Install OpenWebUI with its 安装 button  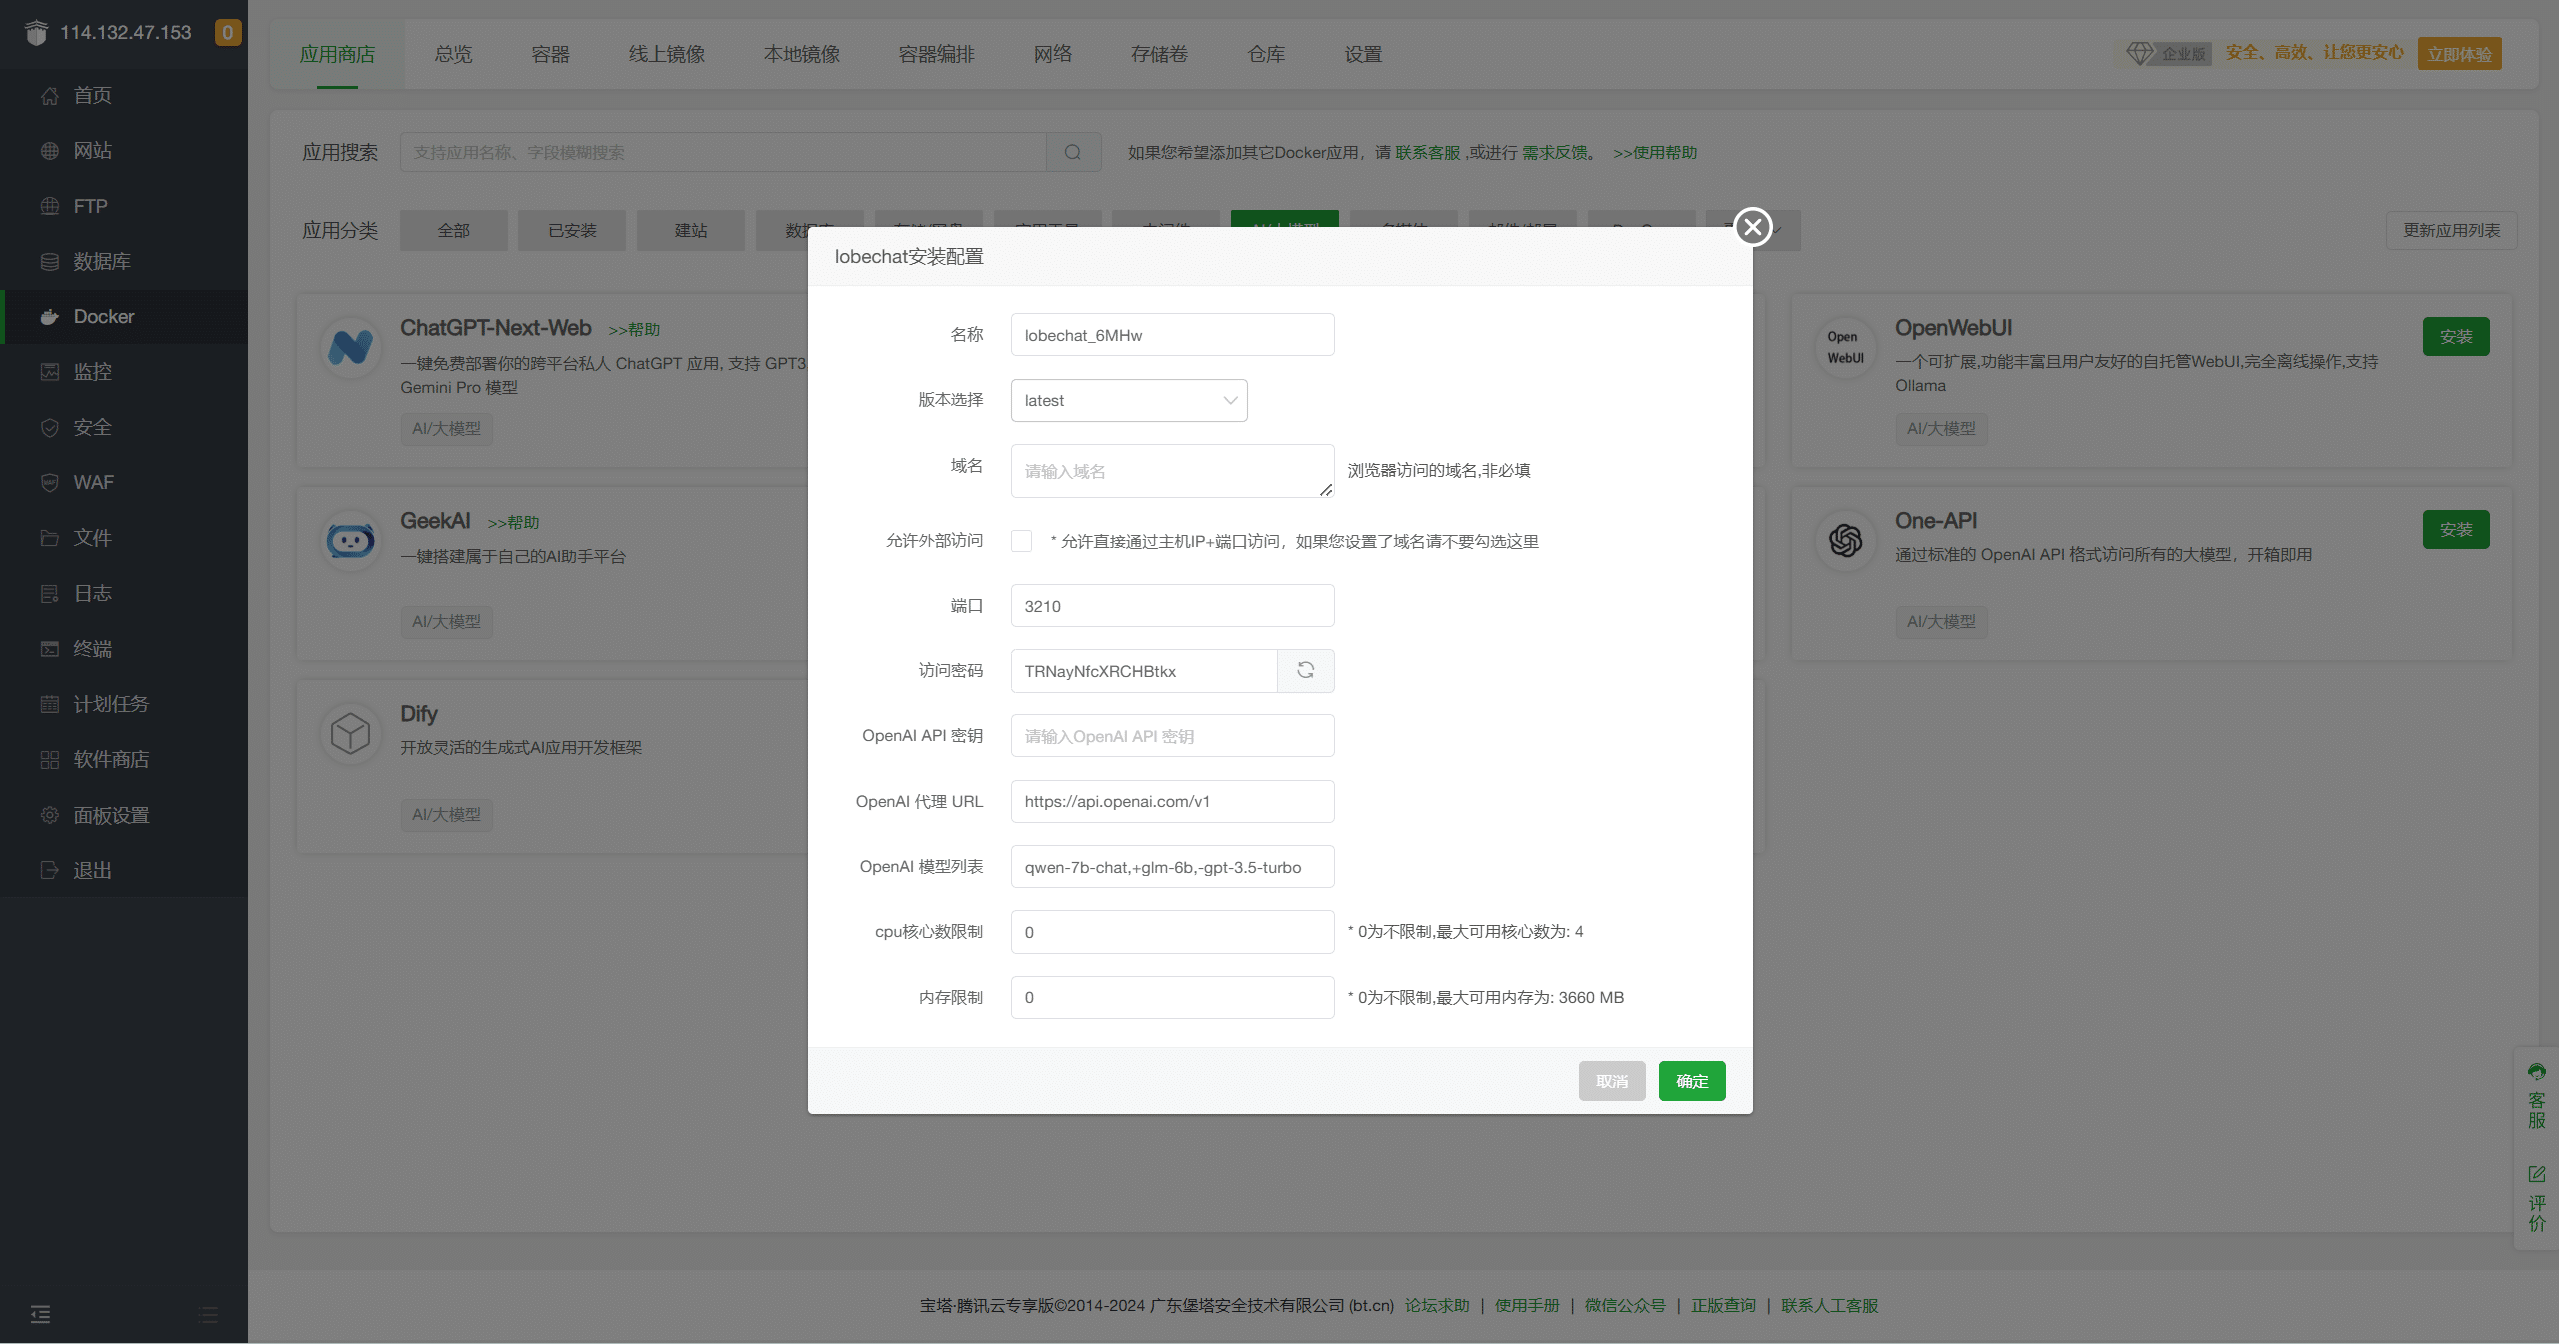[x=2456, y=336]
